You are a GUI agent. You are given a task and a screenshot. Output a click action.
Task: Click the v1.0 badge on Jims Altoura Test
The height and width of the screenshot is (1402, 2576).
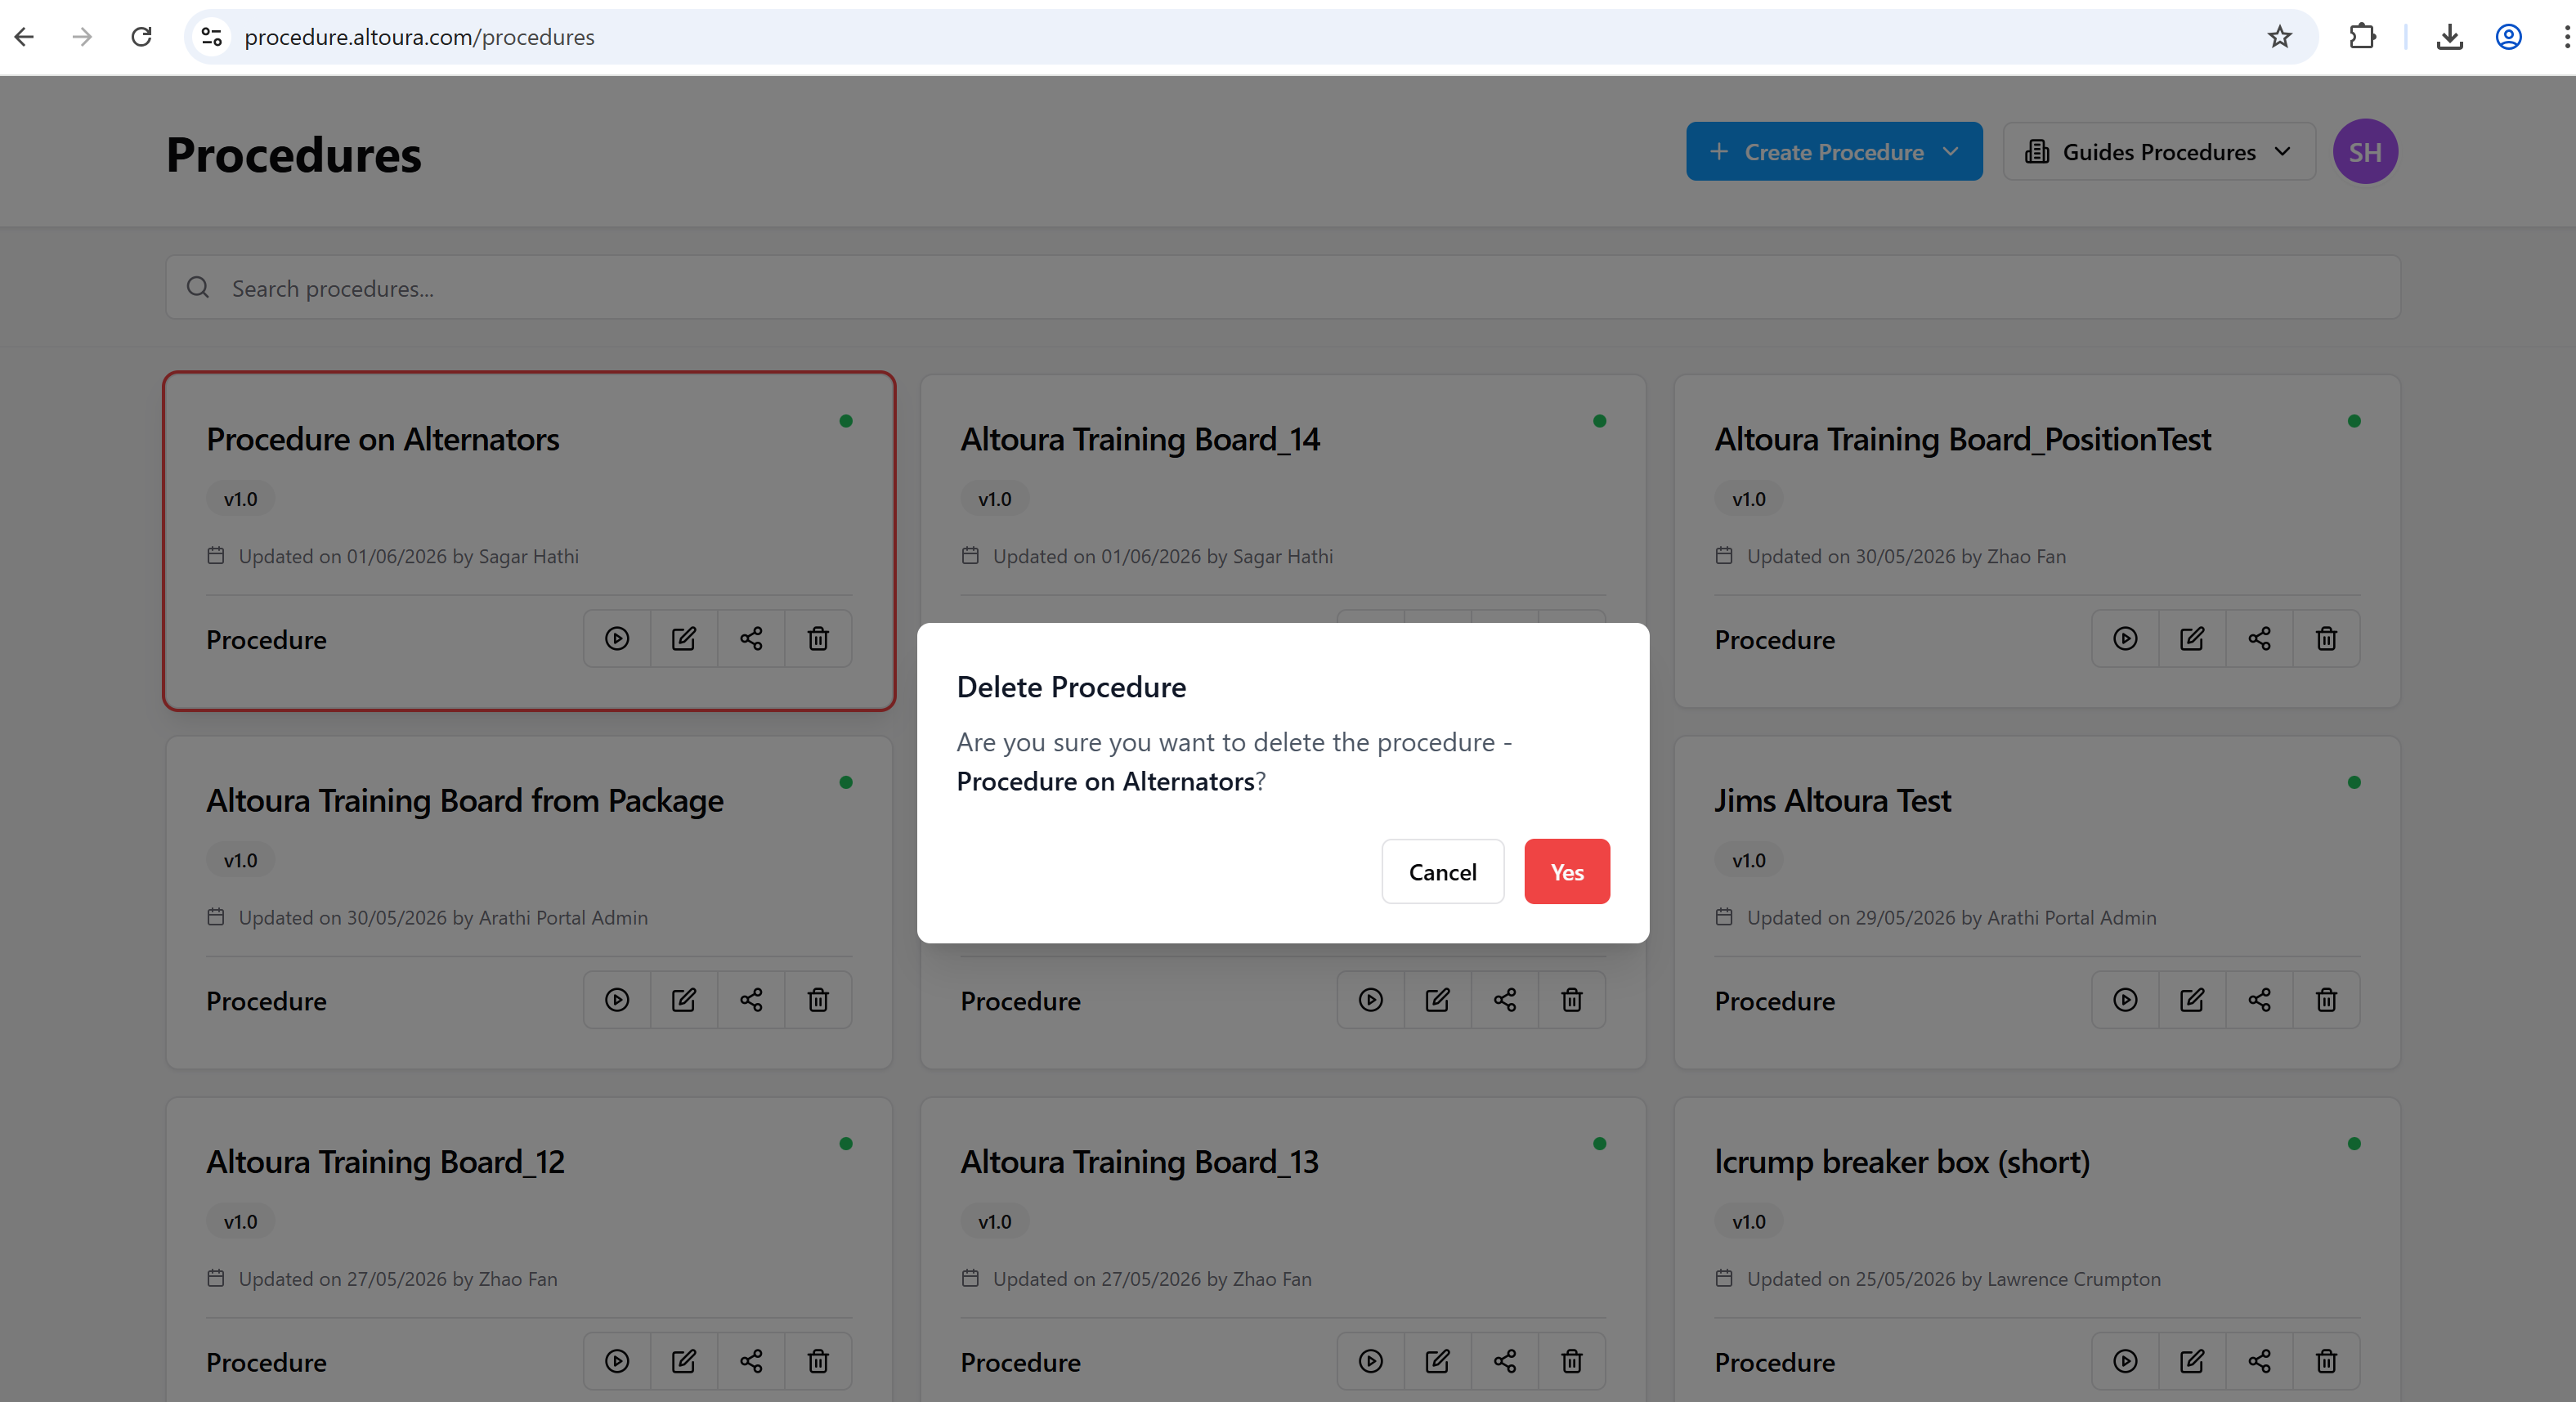pyautogui.click(x=1749, y=860)
